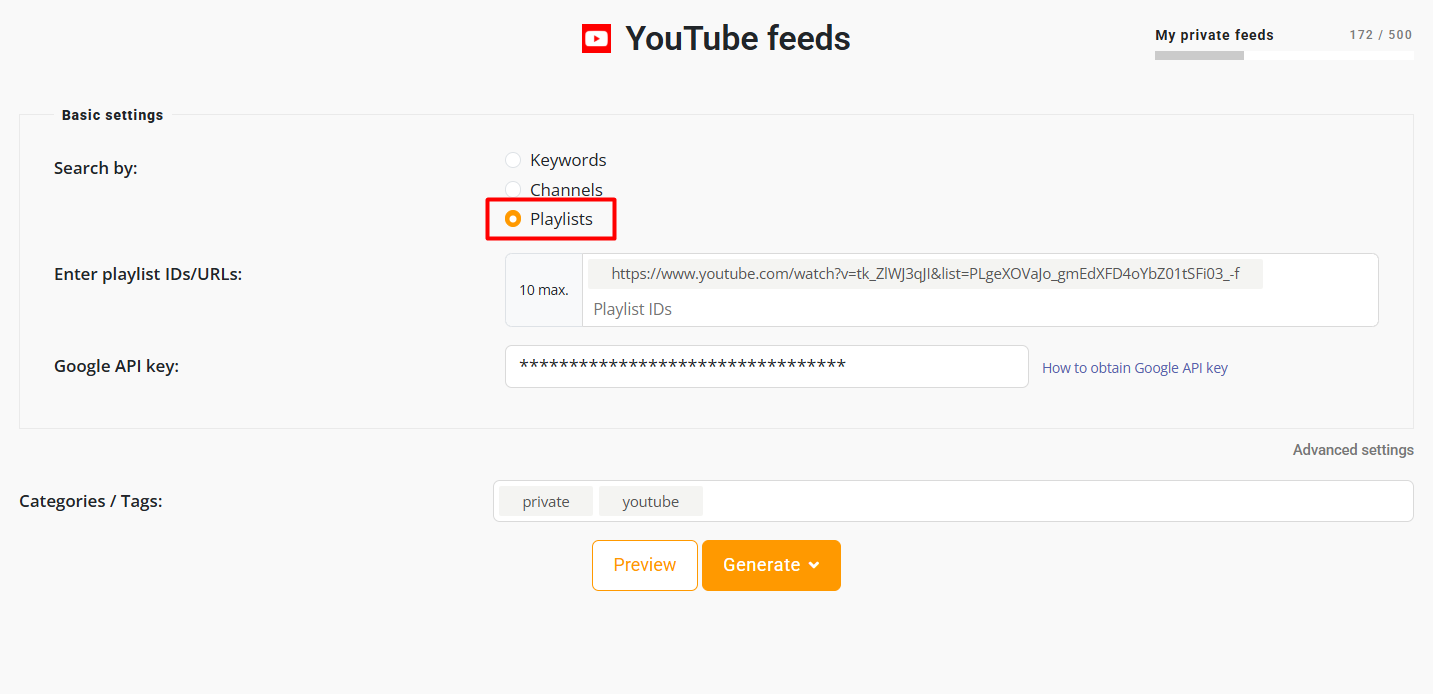Select the Playlists radio button

pyautogui.click(x=513, y=219)
